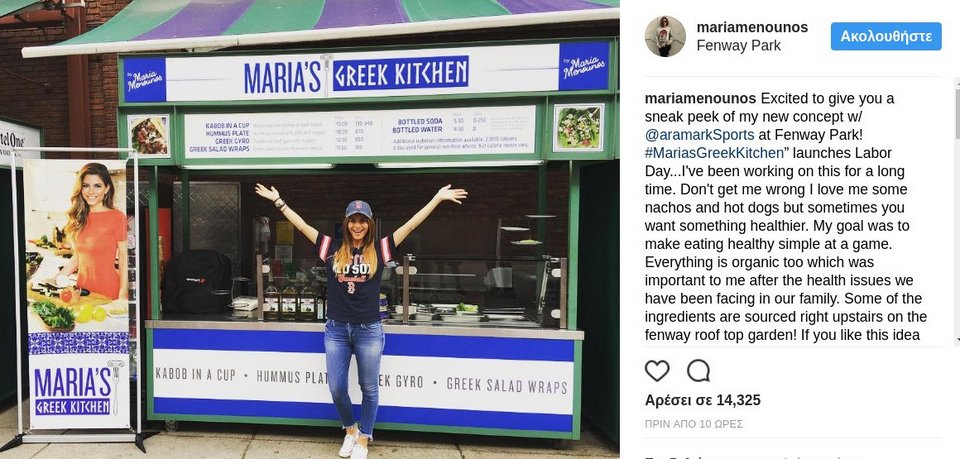Click the Greek Salad Wraps text on counter

coord(507,385)
